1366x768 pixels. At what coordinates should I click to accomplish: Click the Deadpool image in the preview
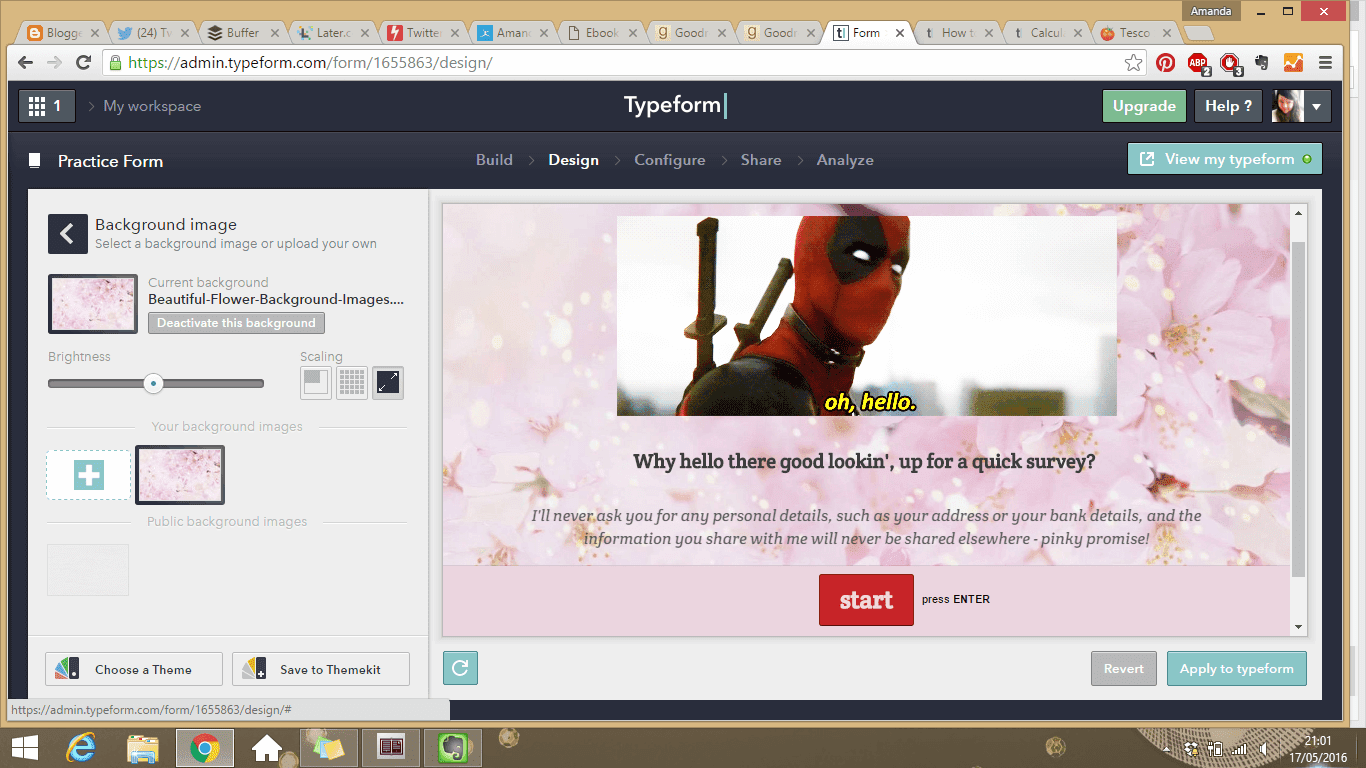866,316
